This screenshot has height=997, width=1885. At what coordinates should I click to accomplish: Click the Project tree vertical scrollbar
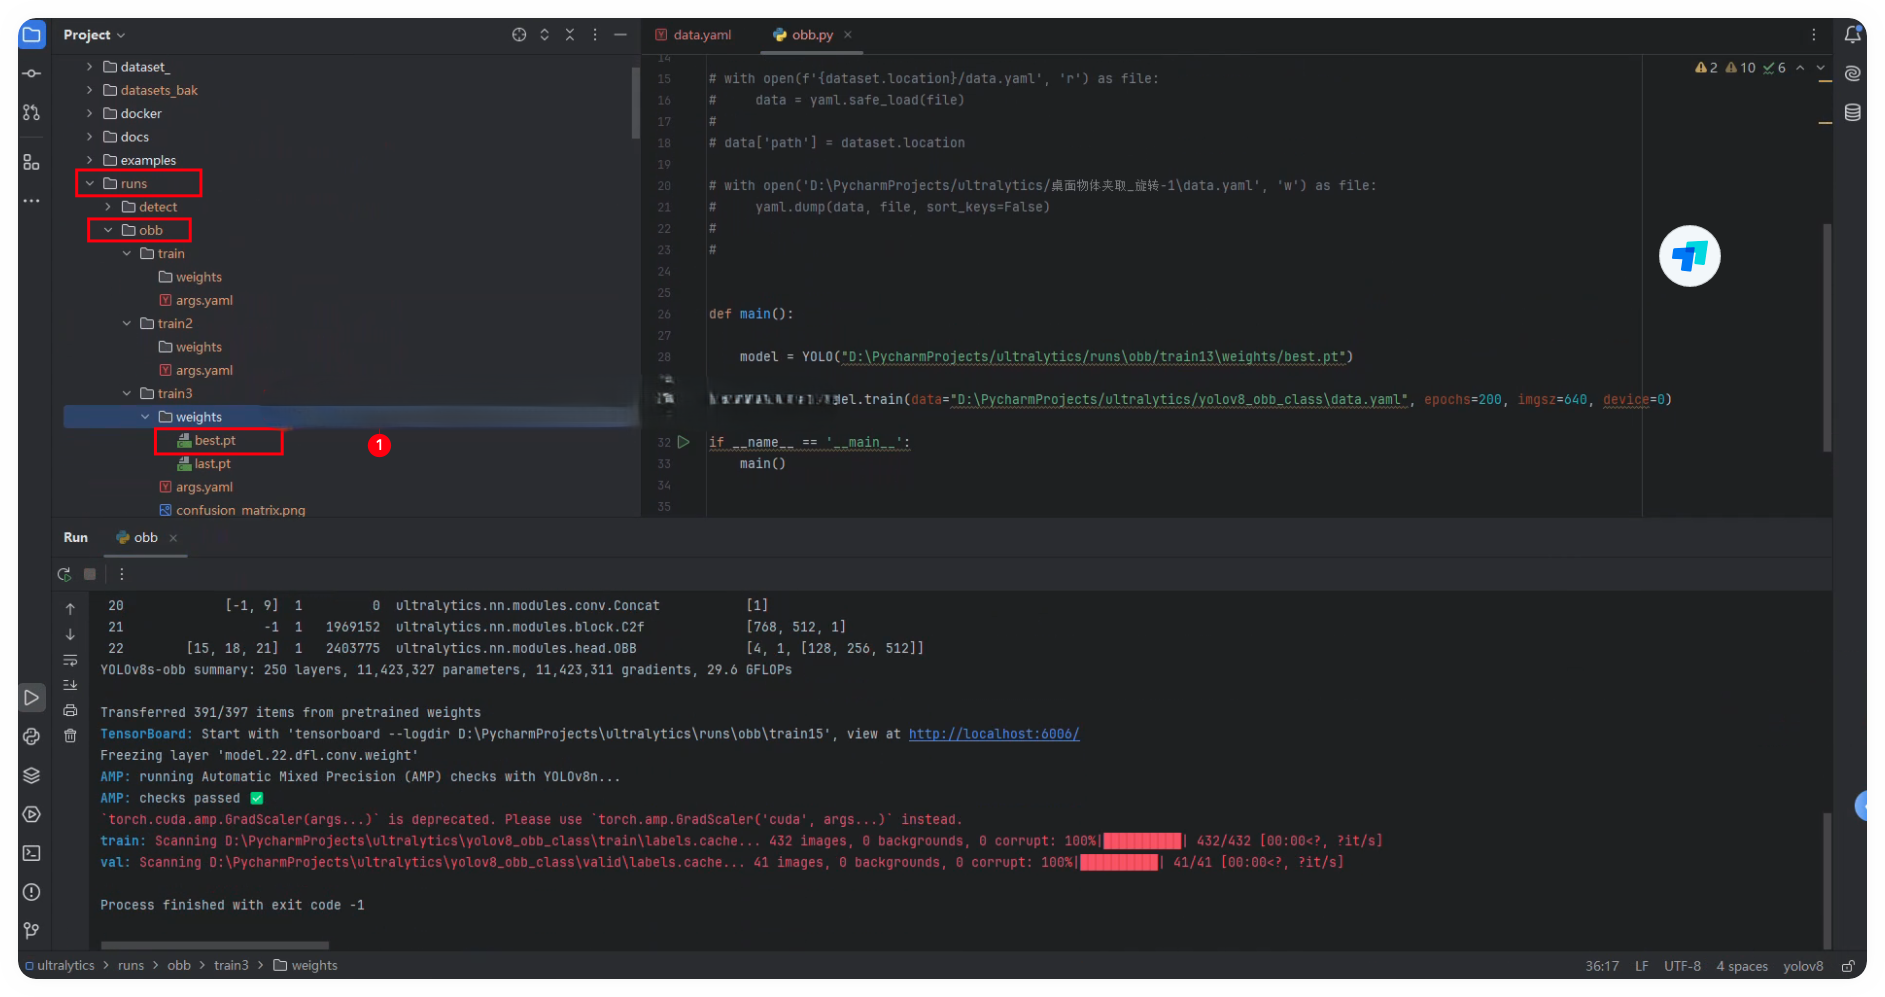(635, 103)
